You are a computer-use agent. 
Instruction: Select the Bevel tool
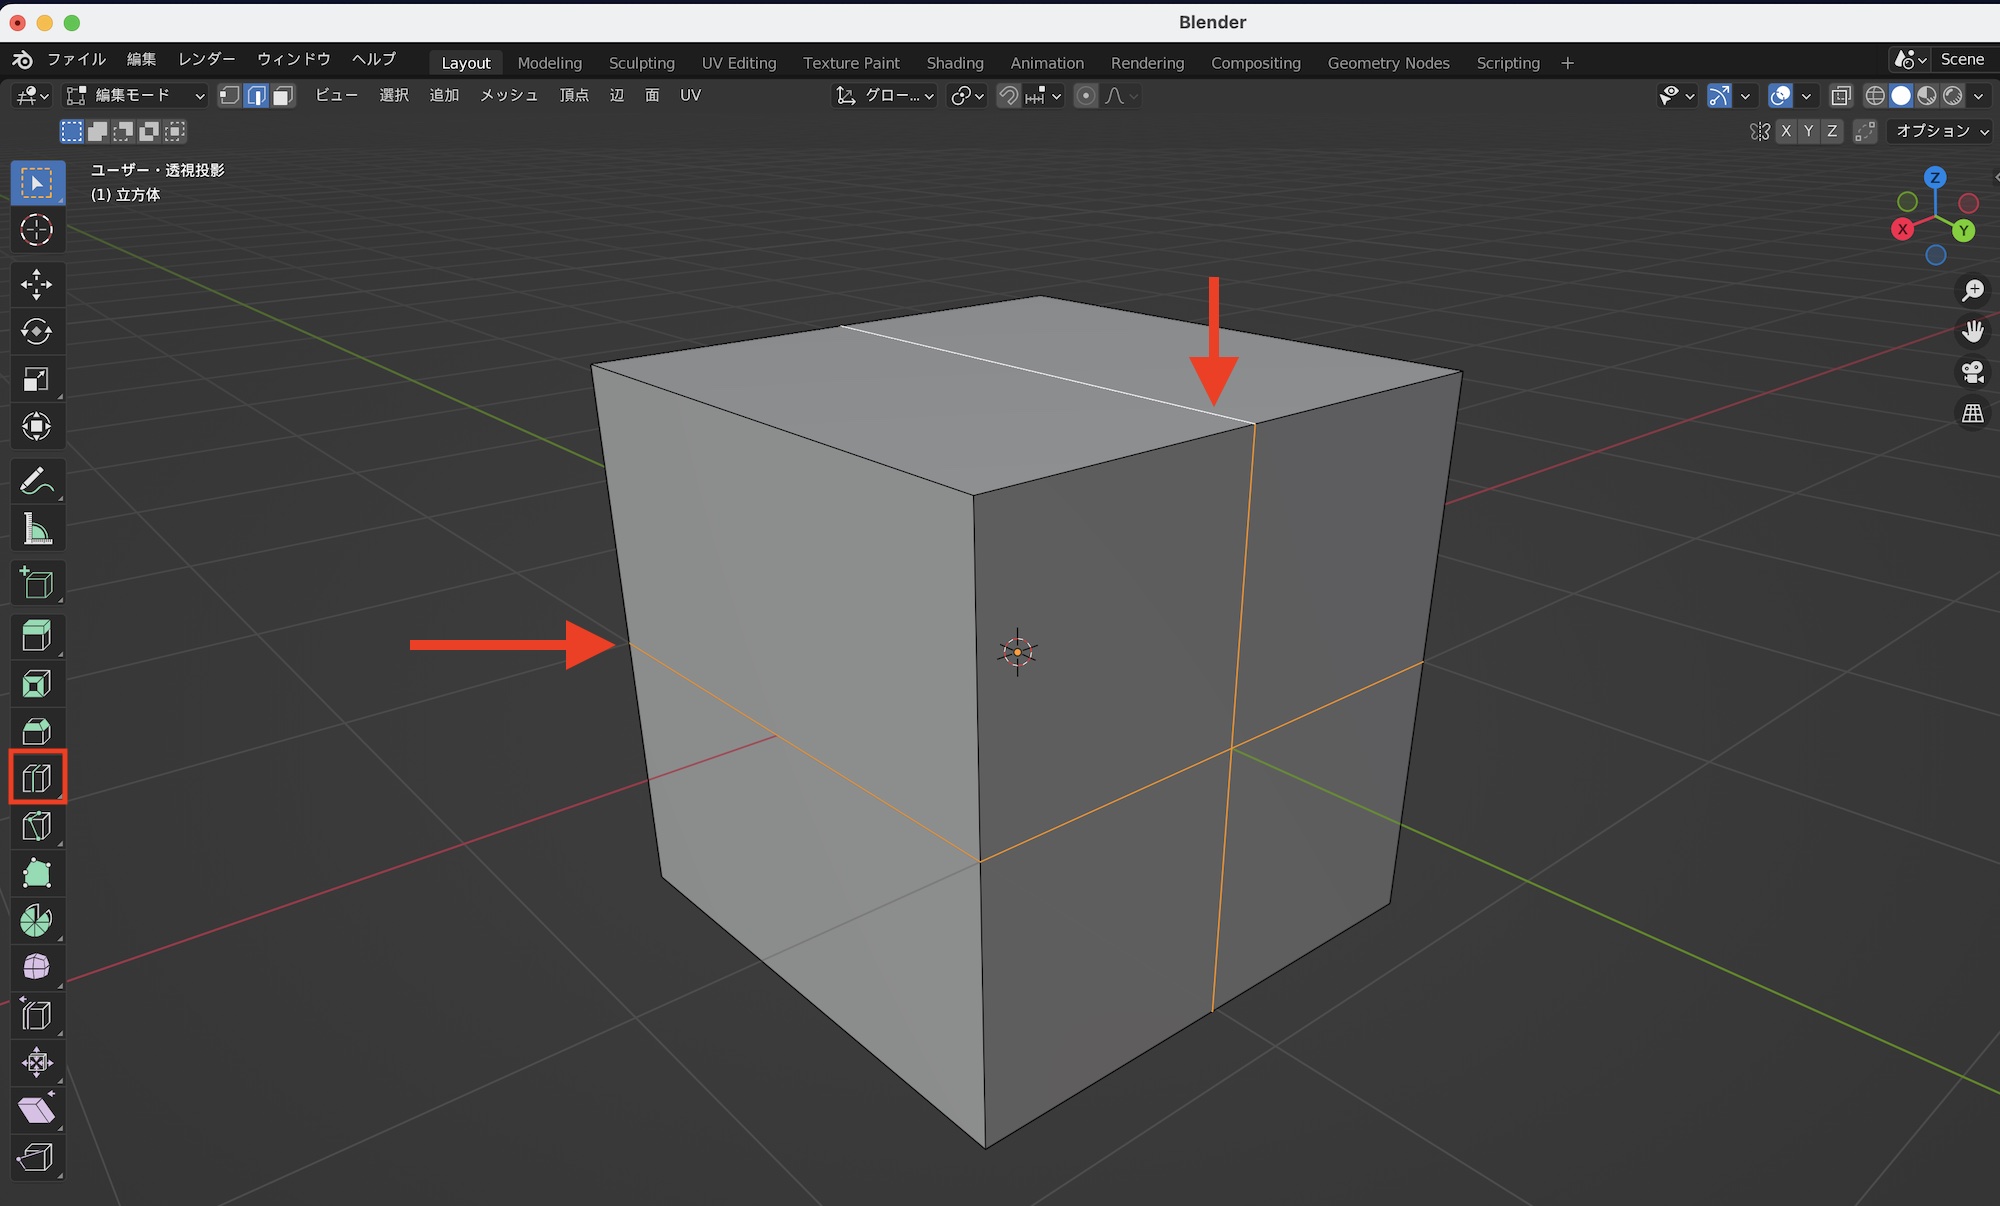[37, 731]
